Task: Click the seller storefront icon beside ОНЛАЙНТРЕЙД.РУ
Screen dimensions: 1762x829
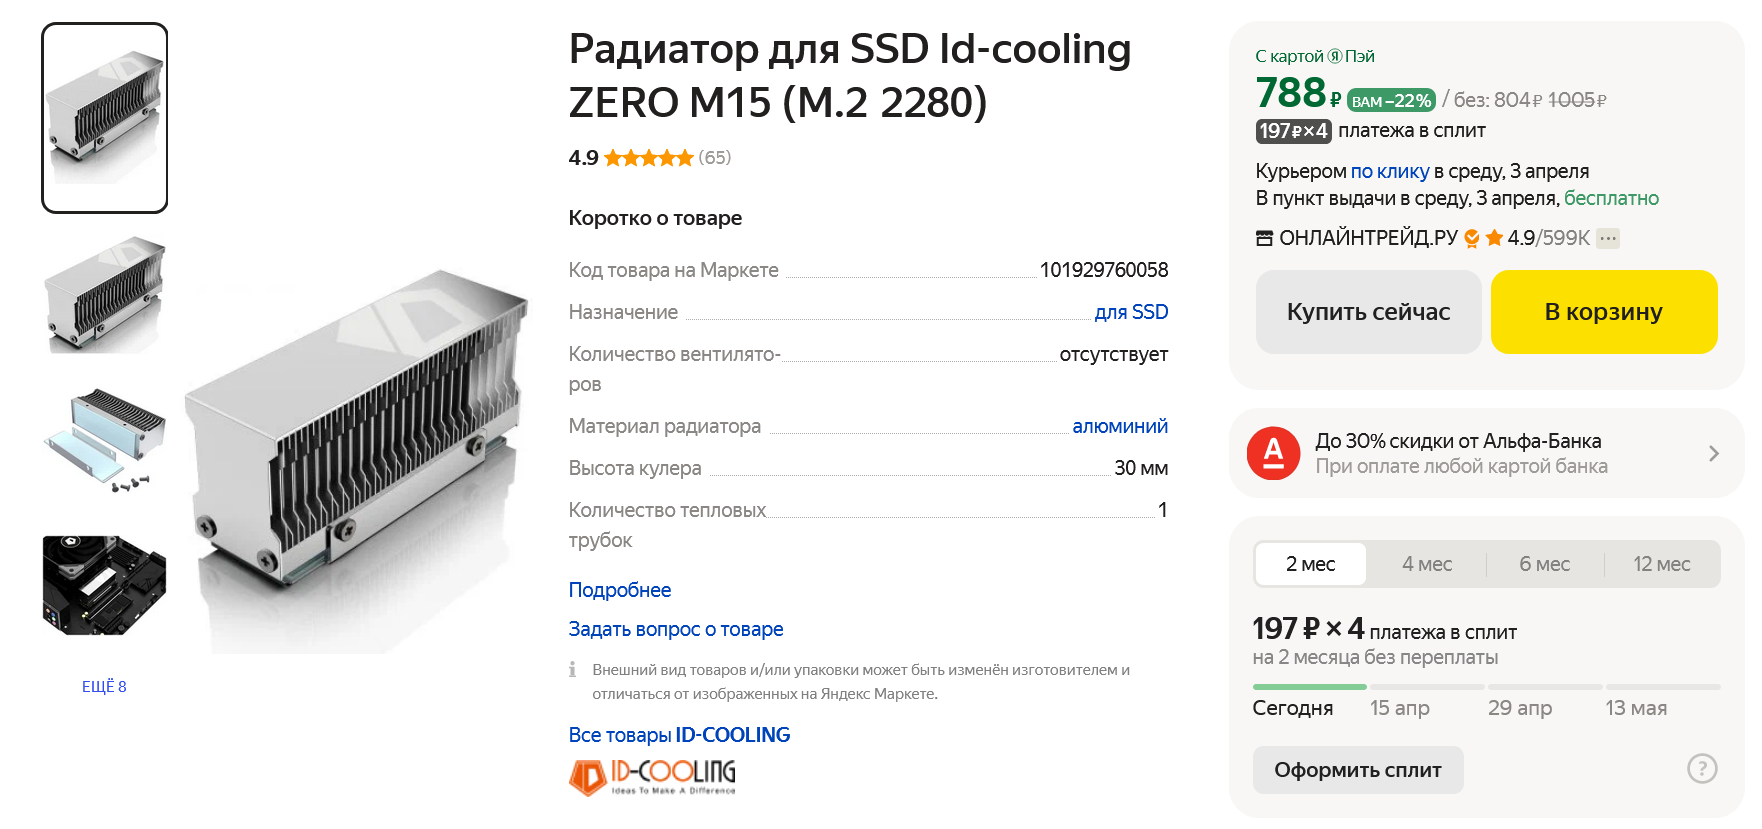Action: (x=1265, y=238)
